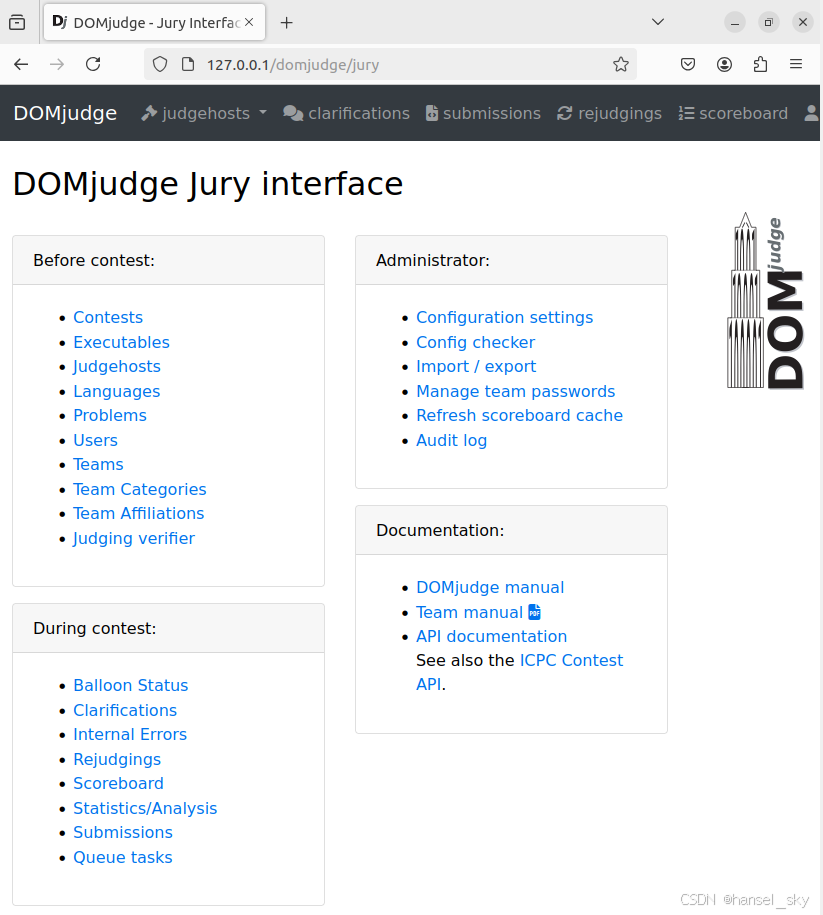This screenshot has width=823, height=915.
Task: Bookmark this page with the star icon
Action: (620, 64)
